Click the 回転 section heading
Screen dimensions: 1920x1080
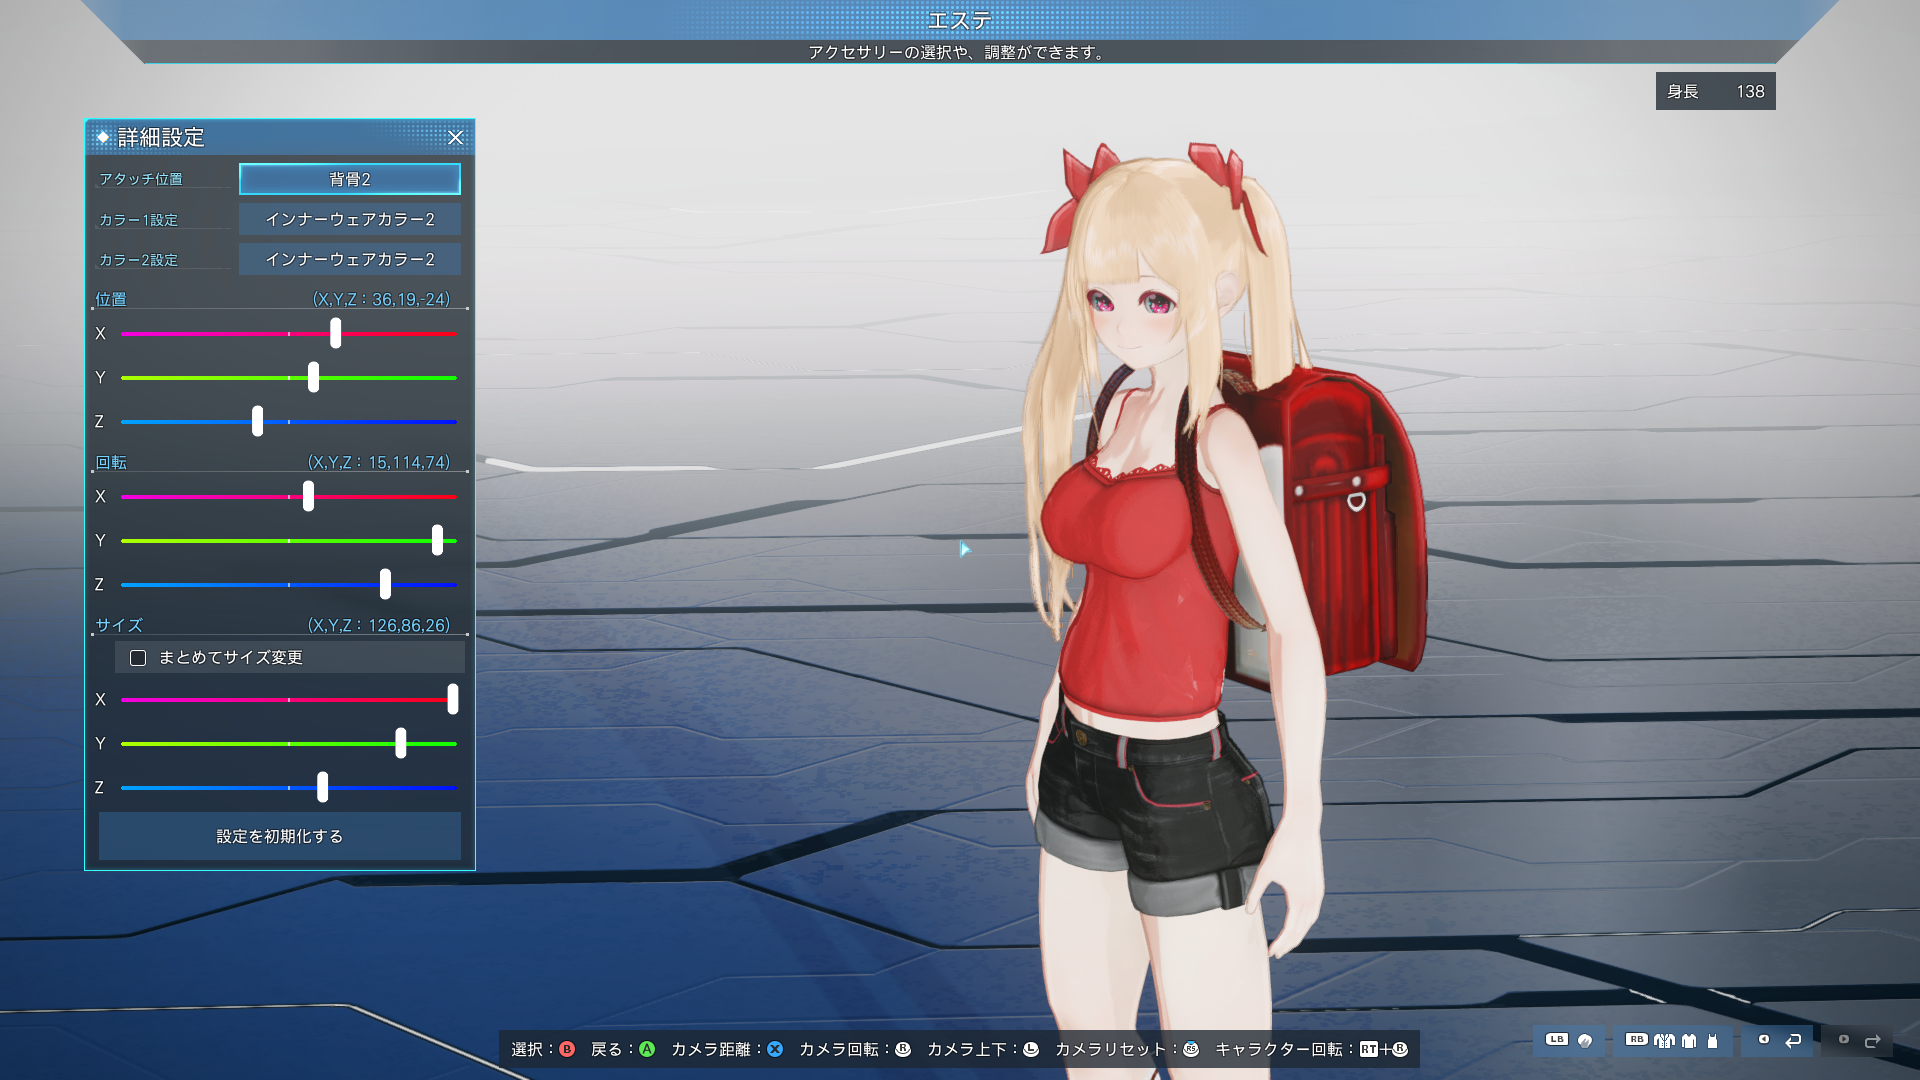(x=111, y=462)
